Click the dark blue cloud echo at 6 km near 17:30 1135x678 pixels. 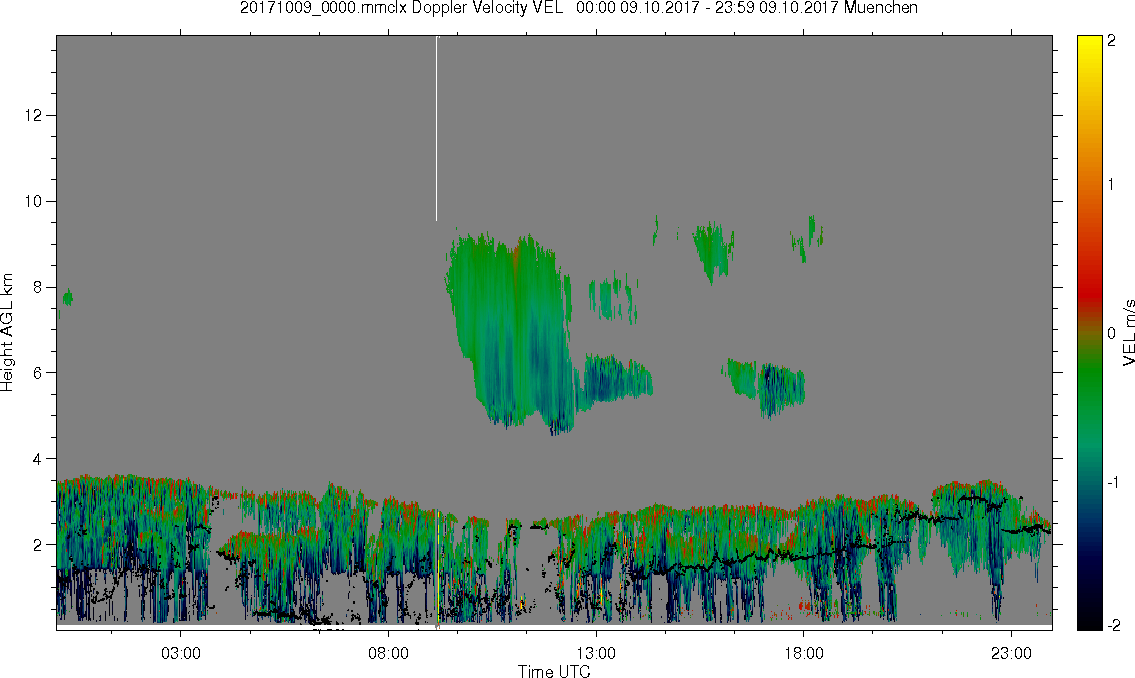[x=782, y=391]
